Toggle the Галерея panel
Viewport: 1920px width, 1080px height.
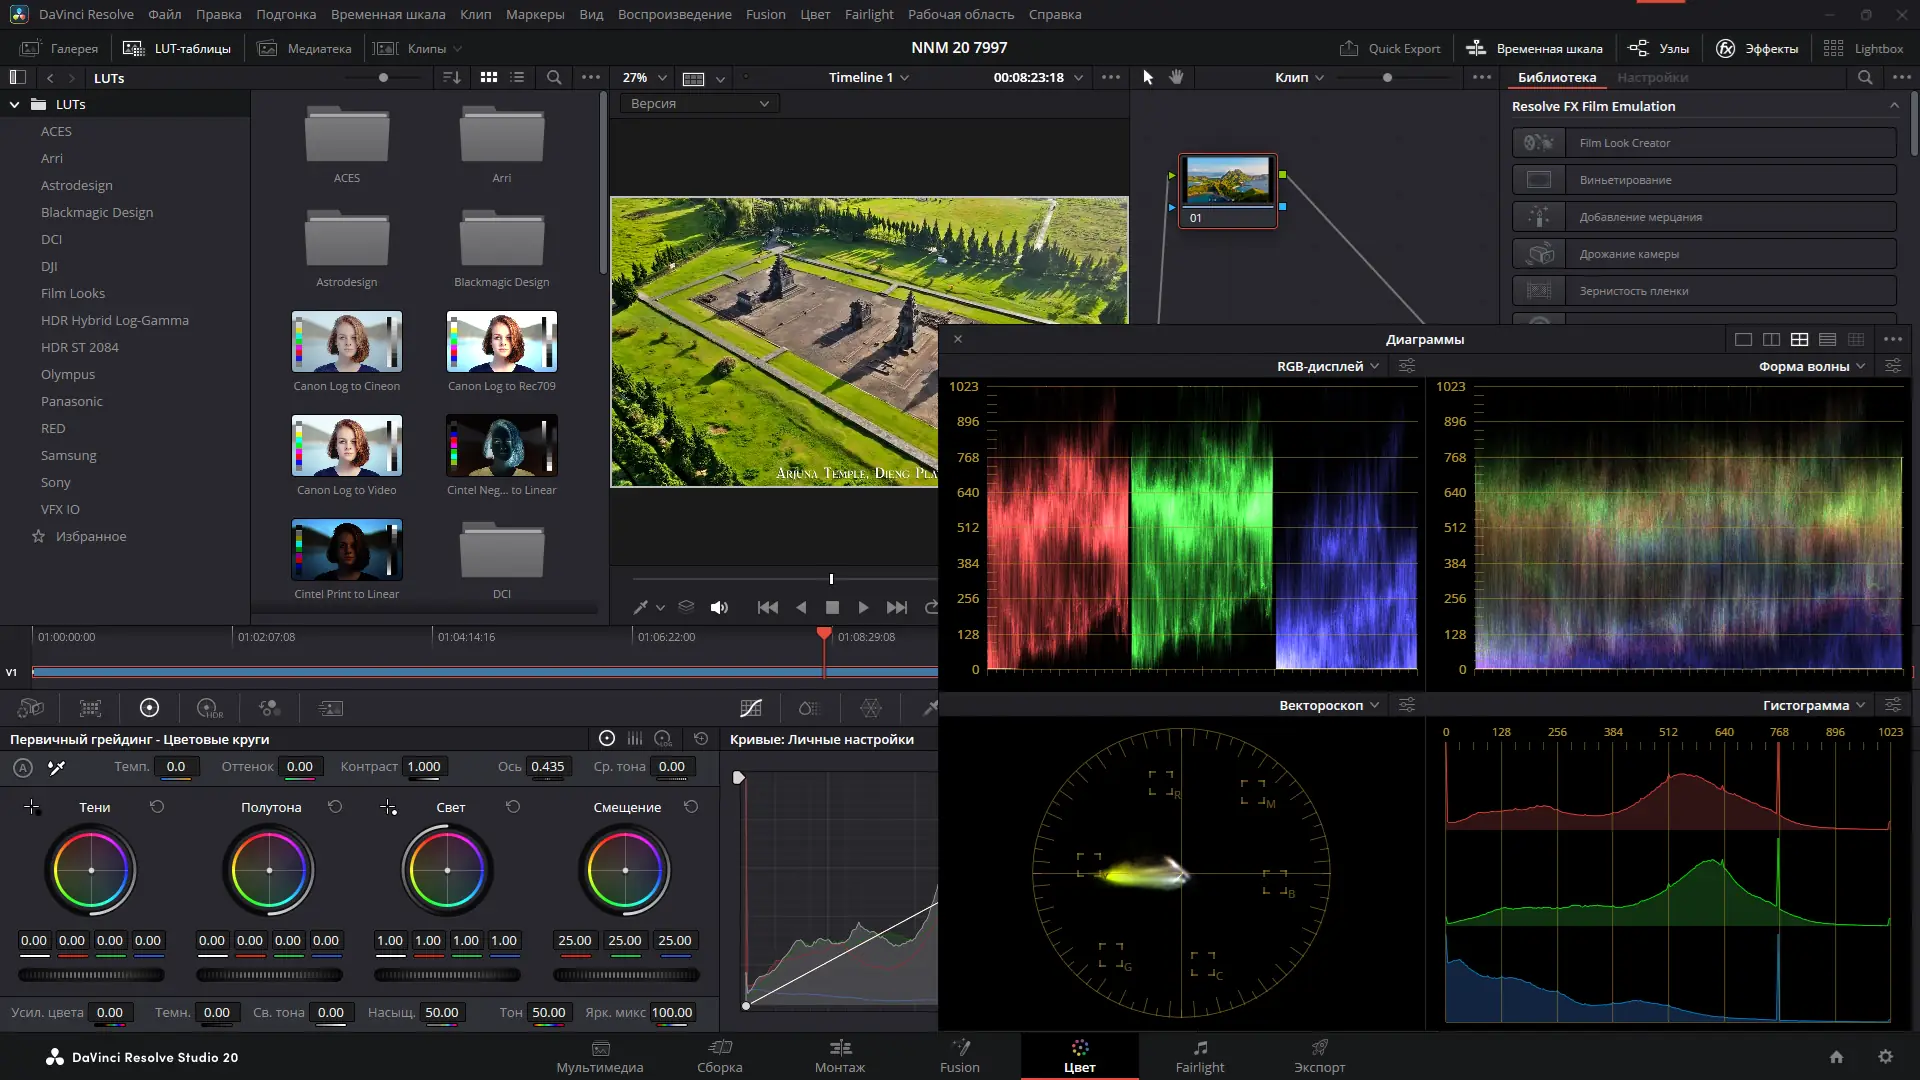click(60, 48)
